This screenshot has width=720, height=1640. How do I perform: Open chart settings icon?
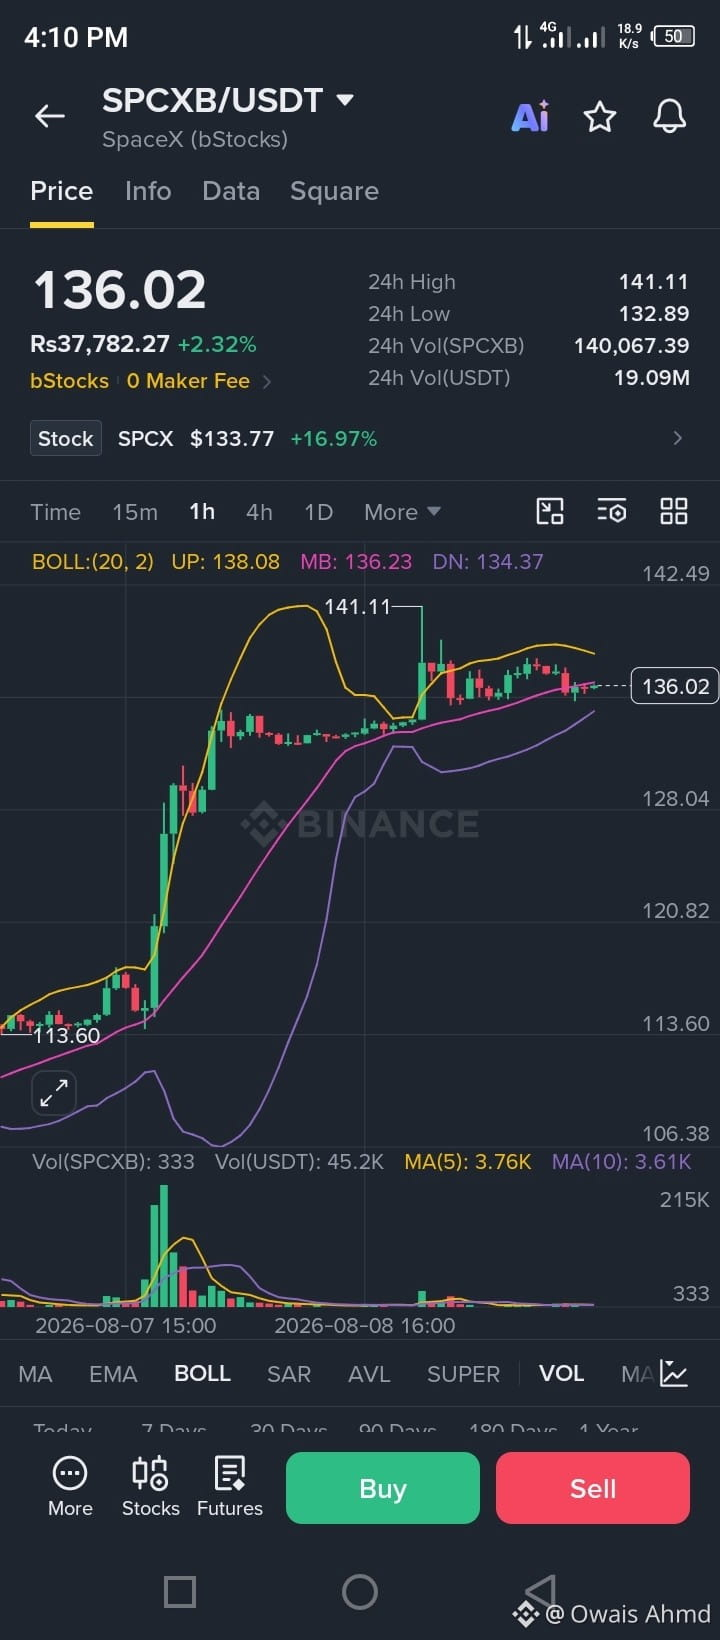pos(612,511)
